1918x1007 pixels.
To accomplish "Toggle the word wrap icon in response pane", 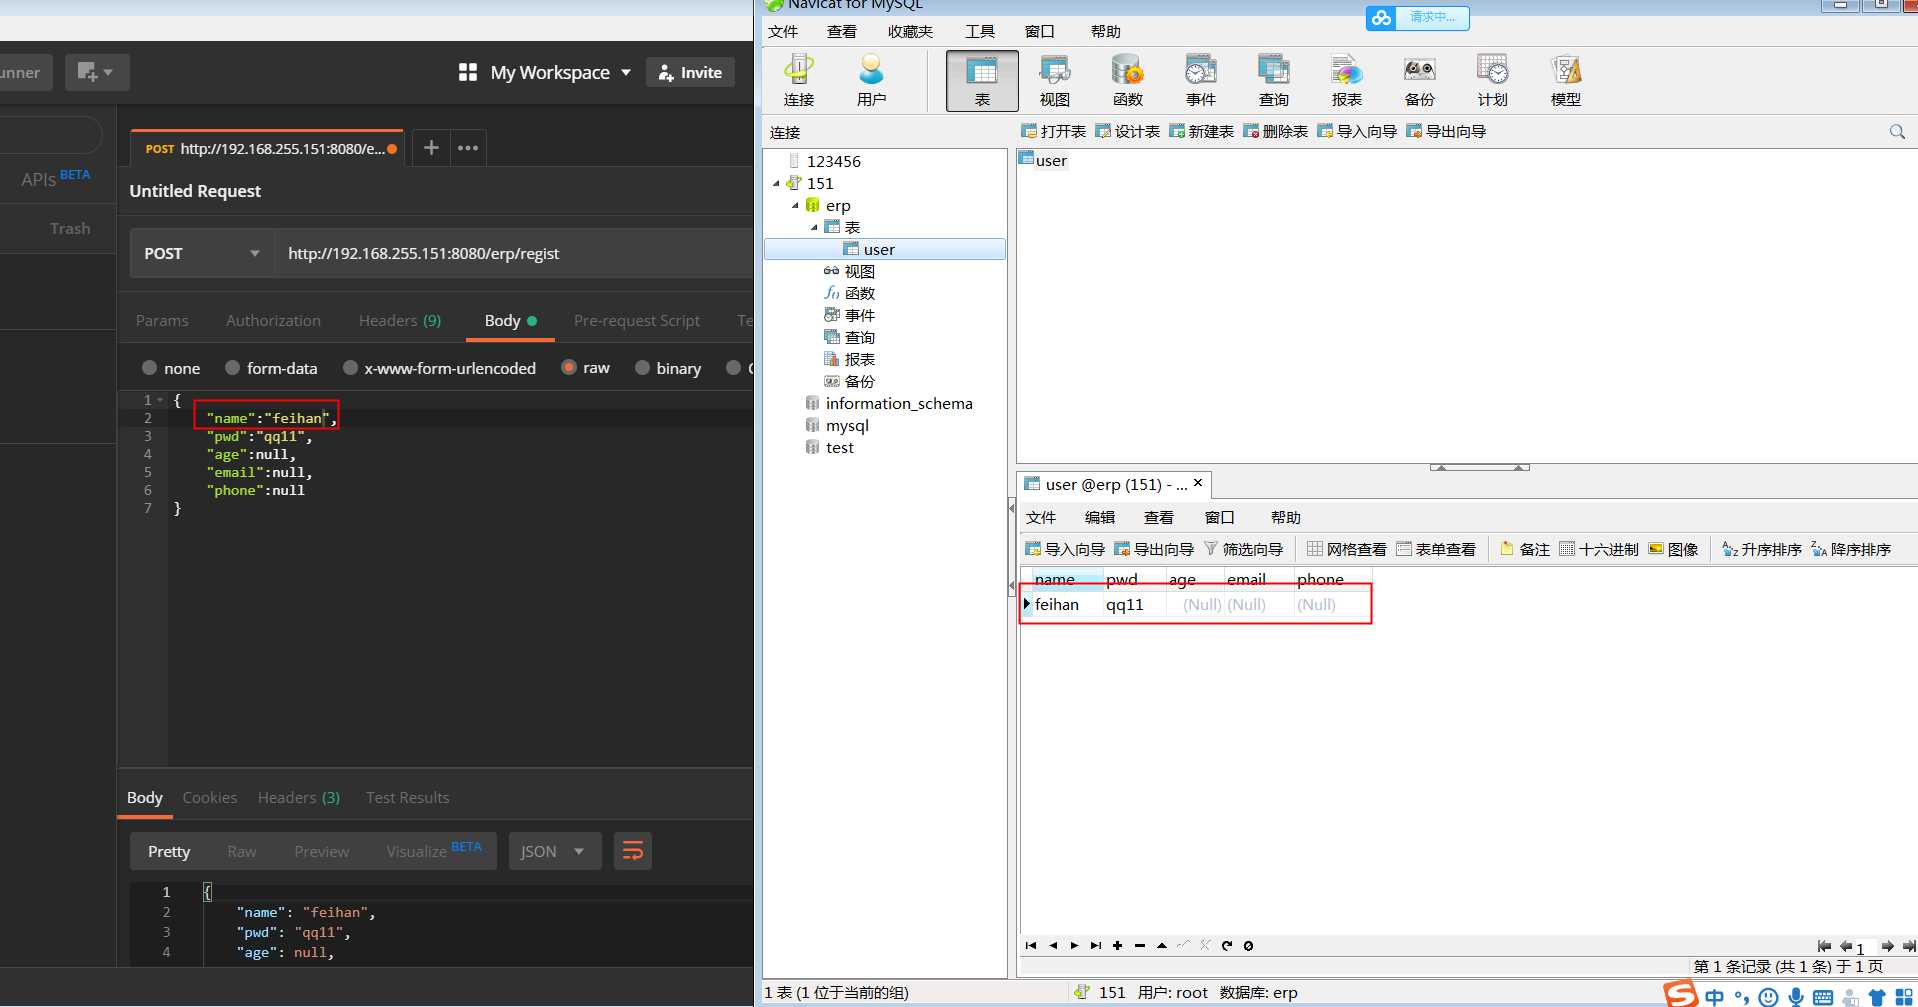I will [633, 851].
